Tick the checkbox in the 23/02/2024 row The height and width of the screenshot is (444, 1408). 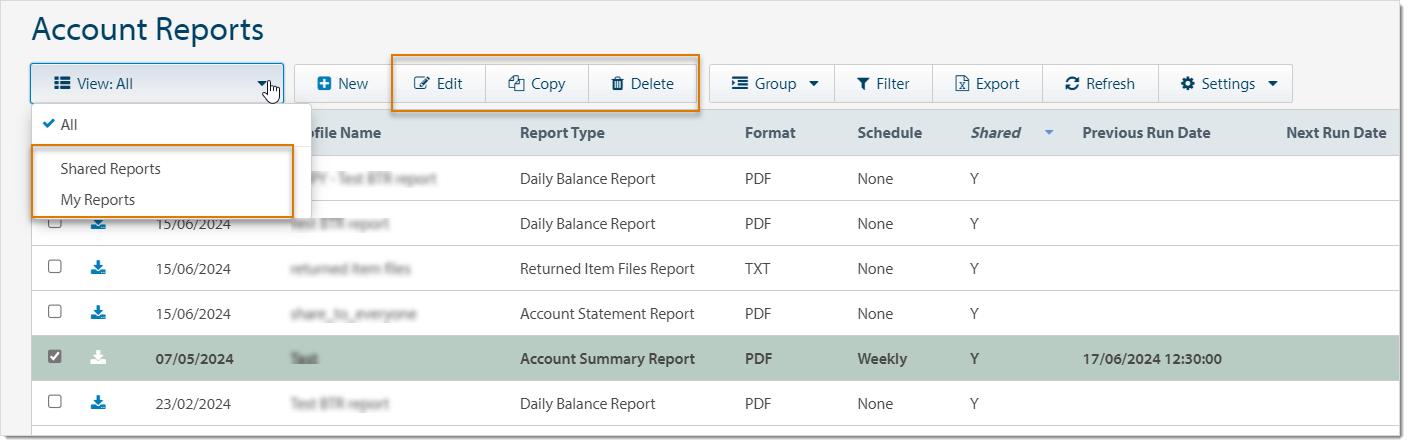(x=55, y=402)
